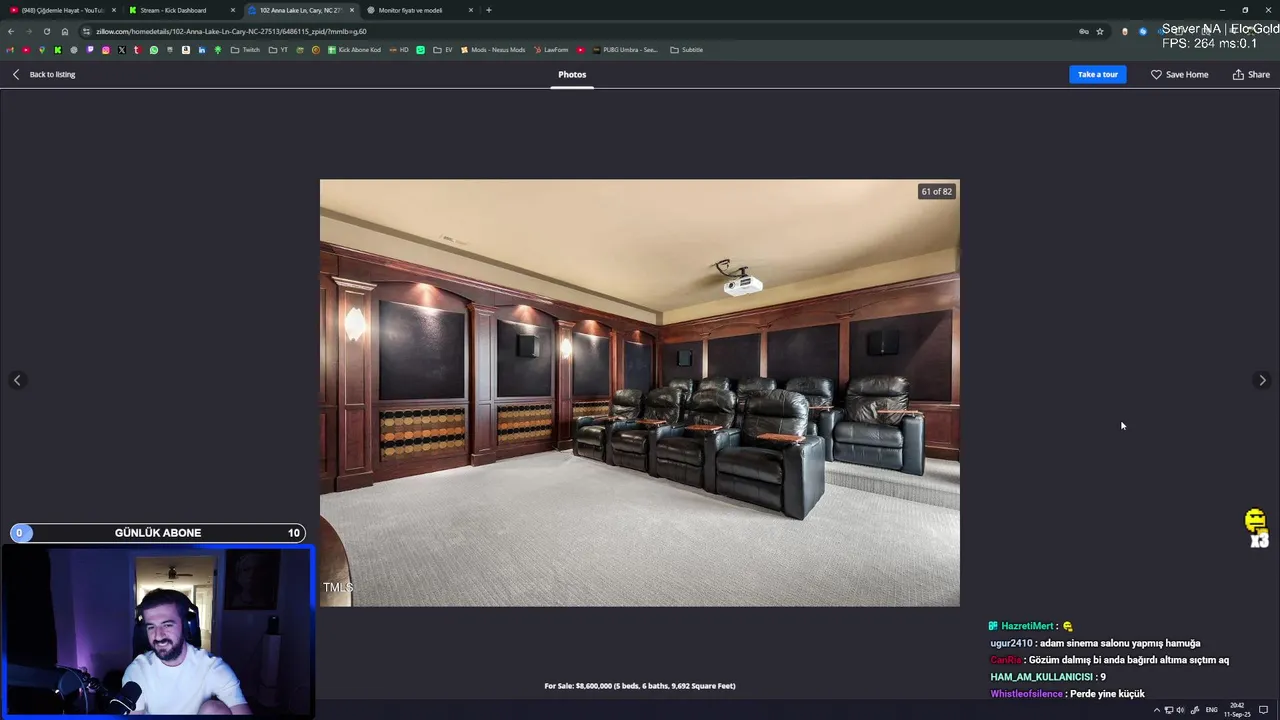Close the 102 Anna Lake Ln tab
Screen dimensions: 1280x720
pyautogui.click(x=352, y=10)
